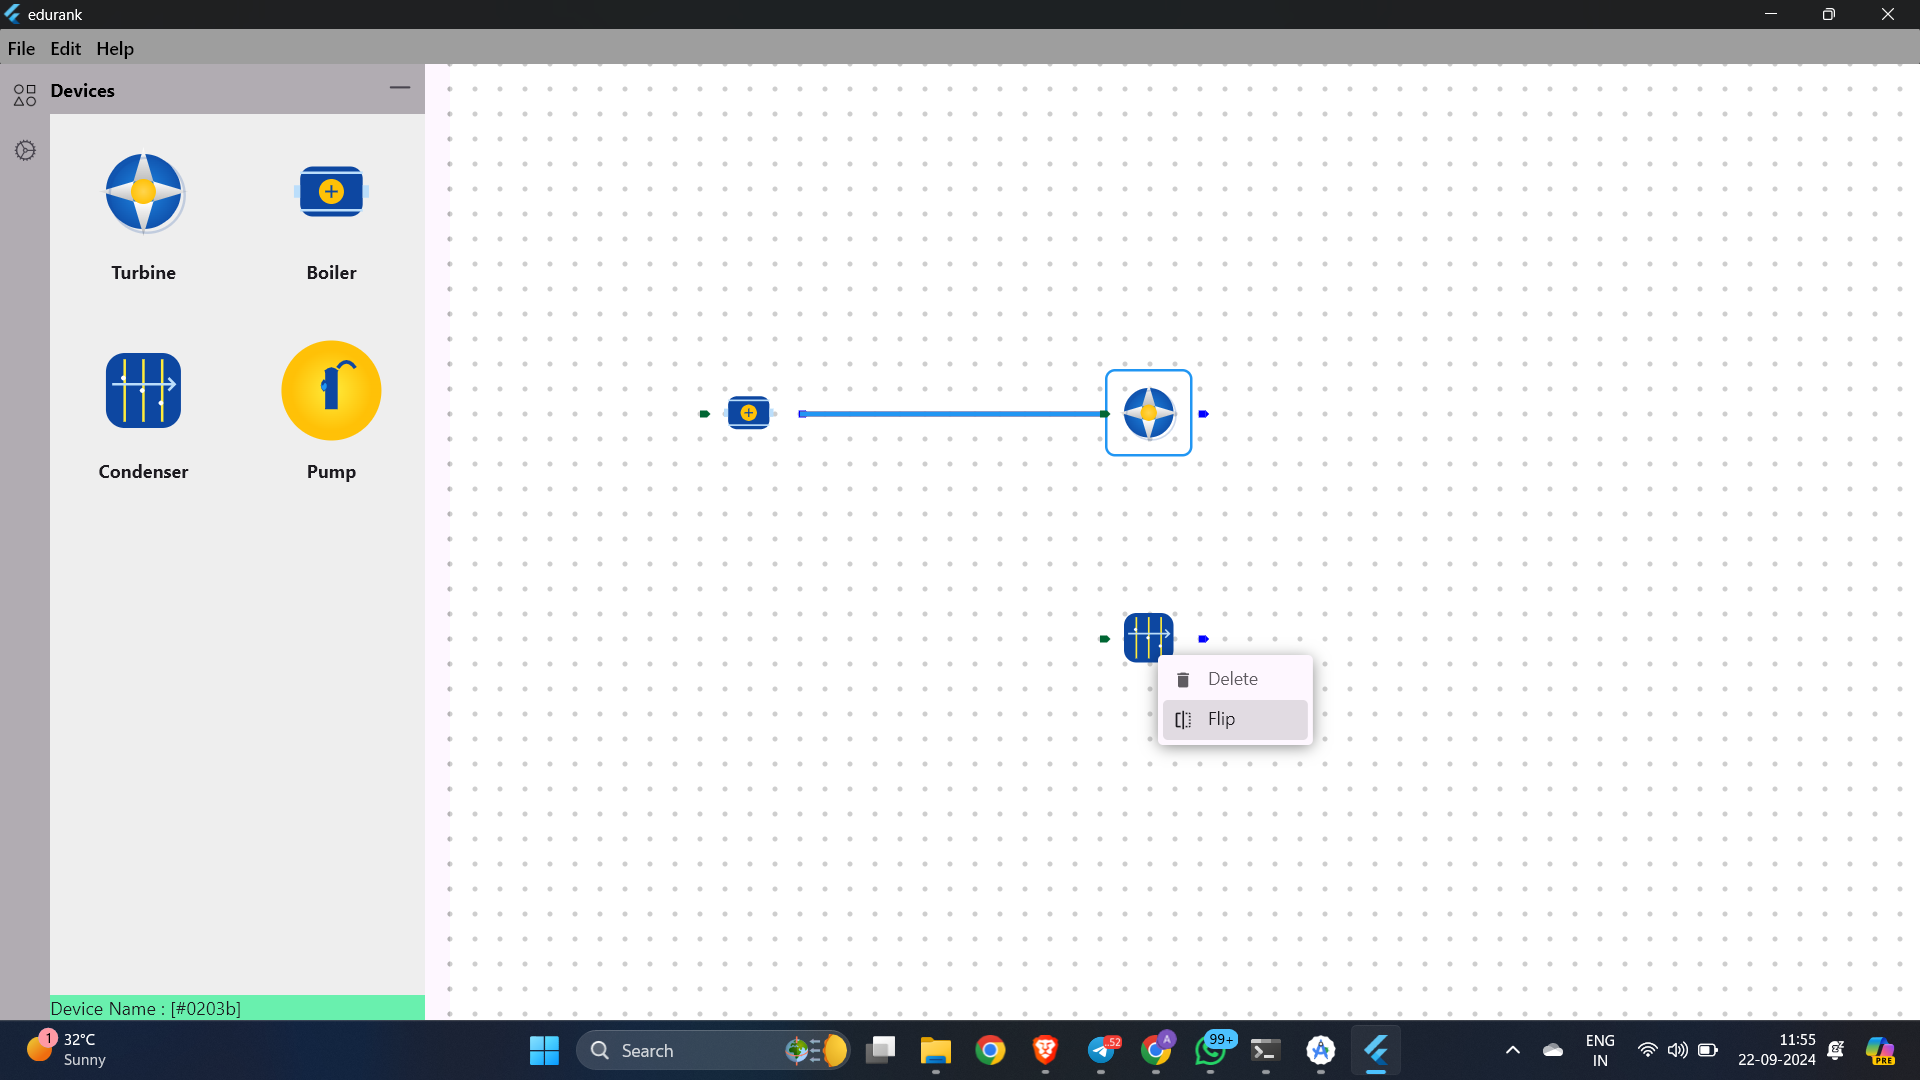Pick the Condenser device icon

point(143,391)
